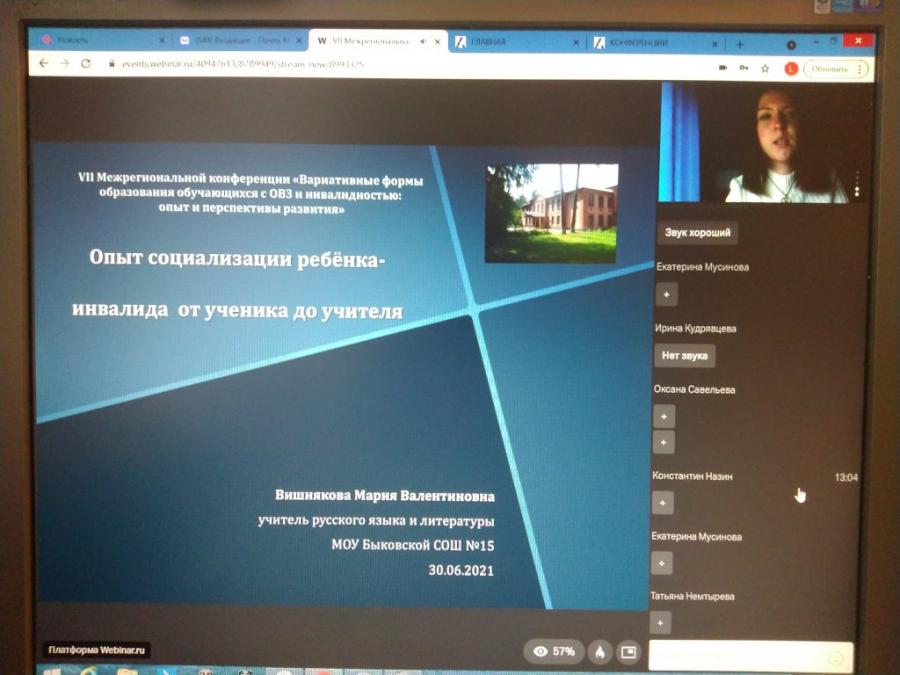Click the red Chrome profile avatar
The height and width of the screenshot is (675, 900).
tap(791, 69)
